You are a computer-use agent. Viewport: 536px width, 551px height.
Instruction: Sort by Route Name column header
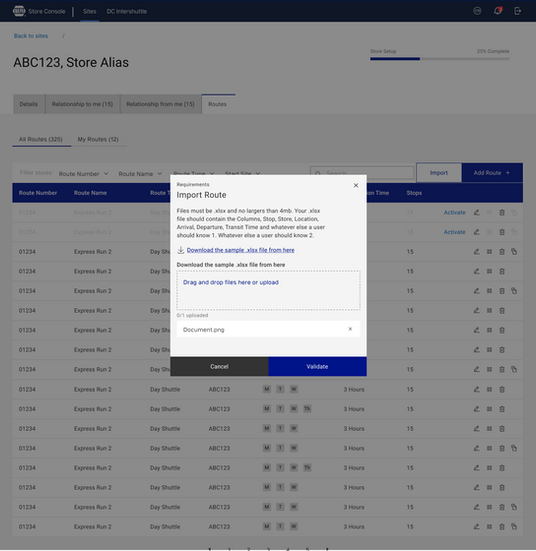click(x=90, y=193)
